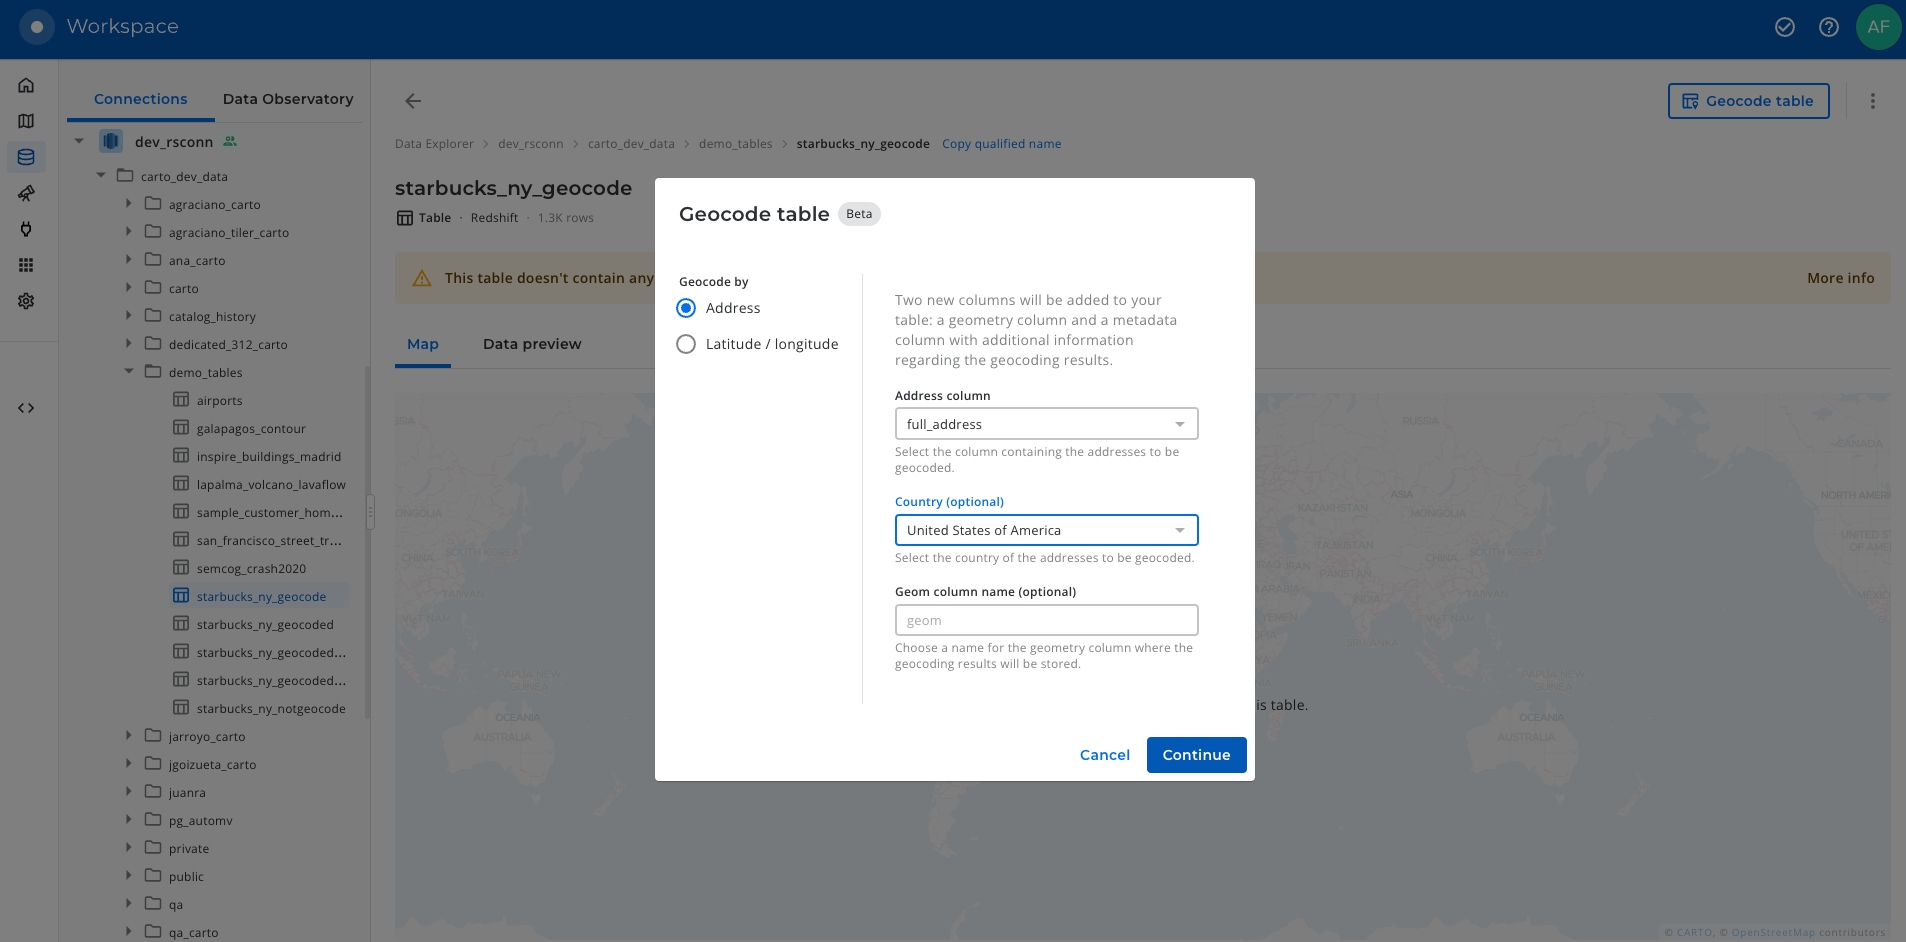
Task: Click the back arrow above the breadcrumb
Action: pyautogui.click(x=413, y=101)
